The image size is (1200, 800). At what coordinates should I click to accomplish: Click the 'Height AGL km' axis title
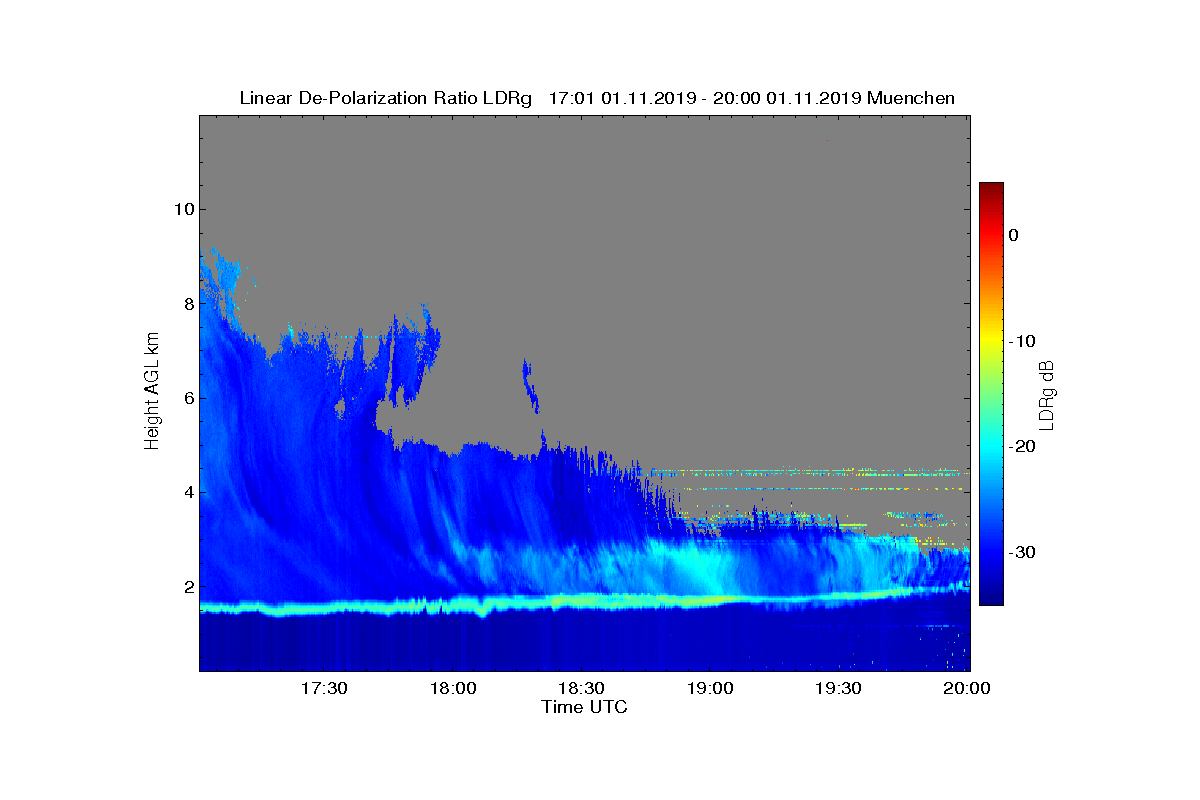(152, 393)
